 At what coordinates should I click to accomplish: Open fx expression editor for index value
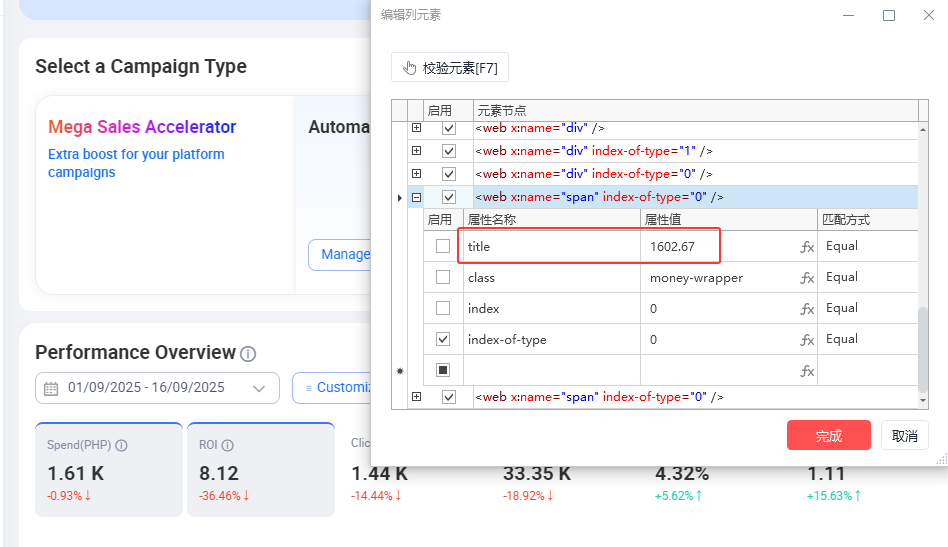click(807, 309)
